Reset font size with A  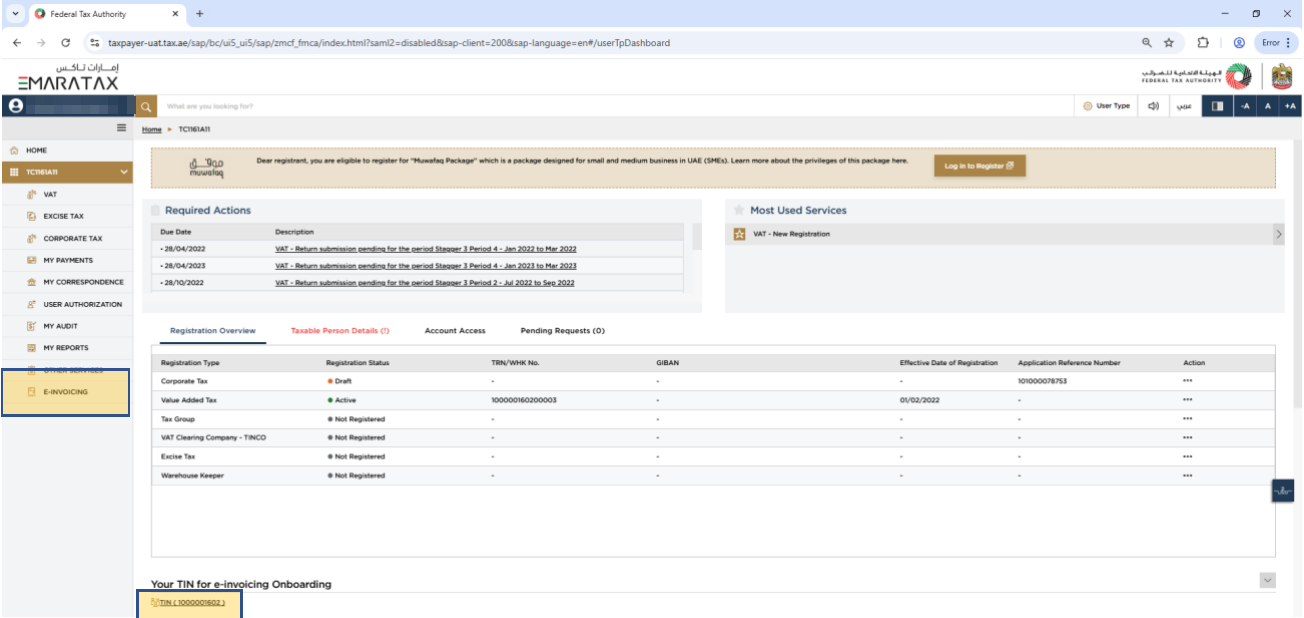pyautogui.click(x=1268, y=105)
